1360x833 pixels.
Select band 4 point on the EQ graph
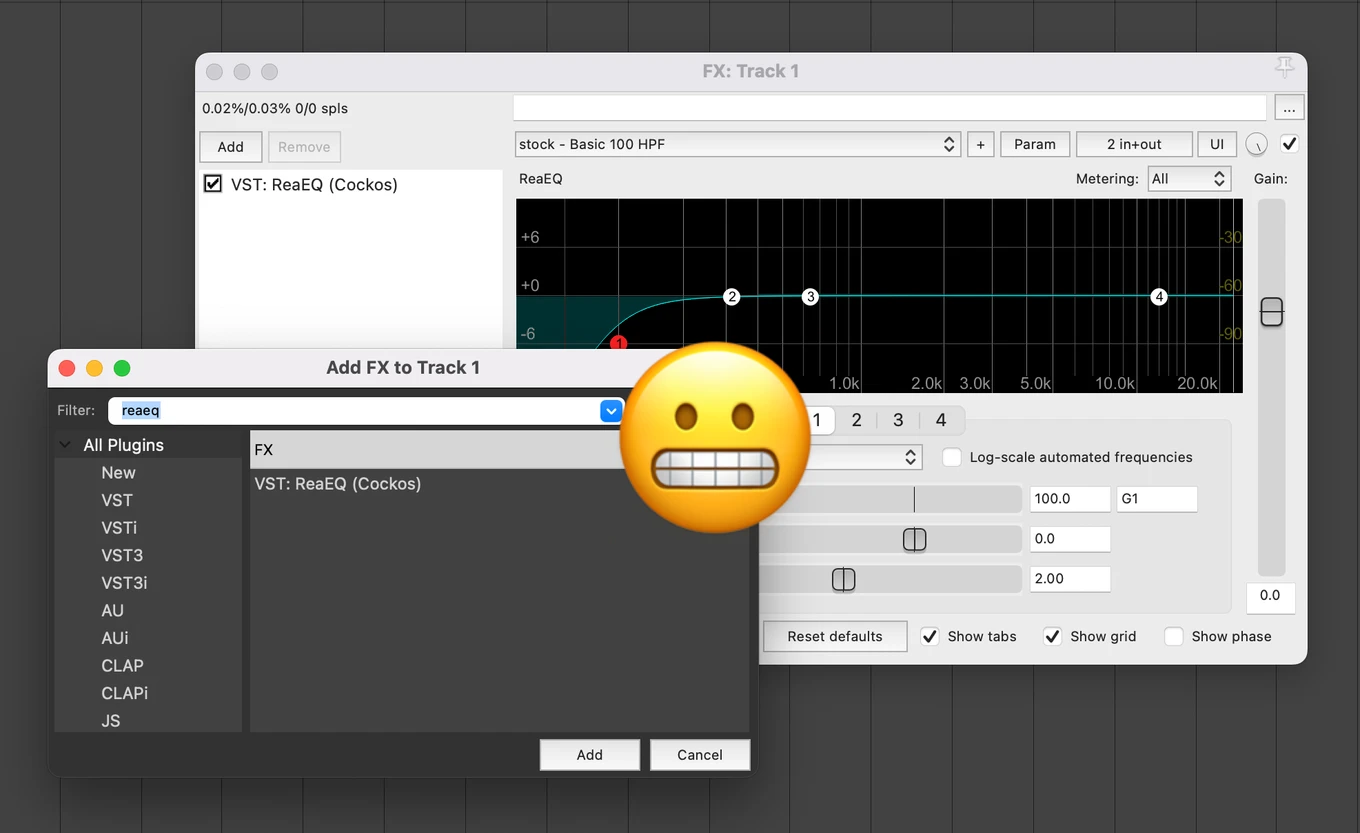pos(1158,297)
